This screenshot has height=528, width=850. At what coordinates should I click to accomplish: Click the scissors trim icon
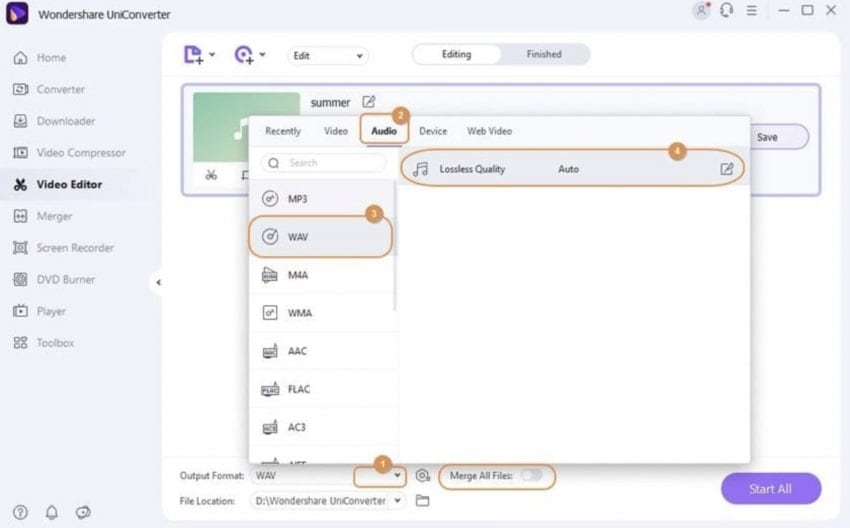[x=211, y=175]
